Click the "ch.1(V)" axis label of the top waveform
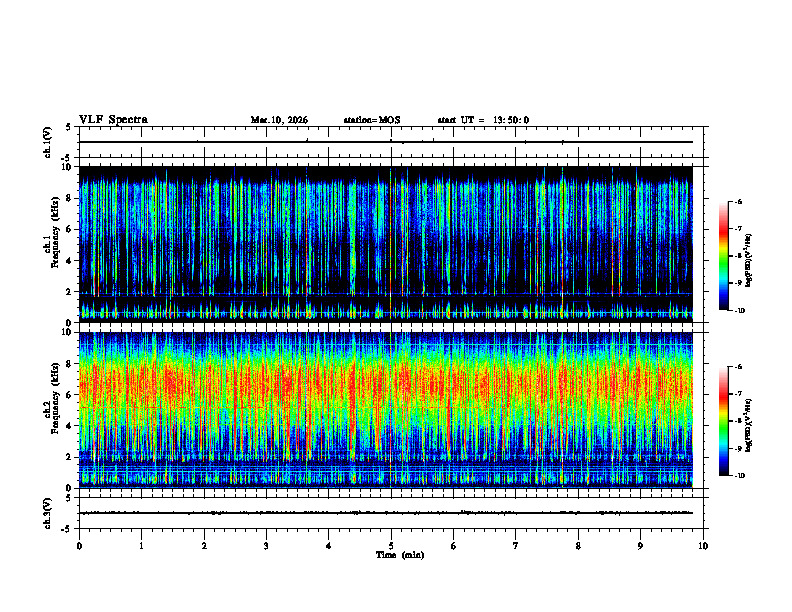This screenshot has height=612, width=792. (48, 142)
